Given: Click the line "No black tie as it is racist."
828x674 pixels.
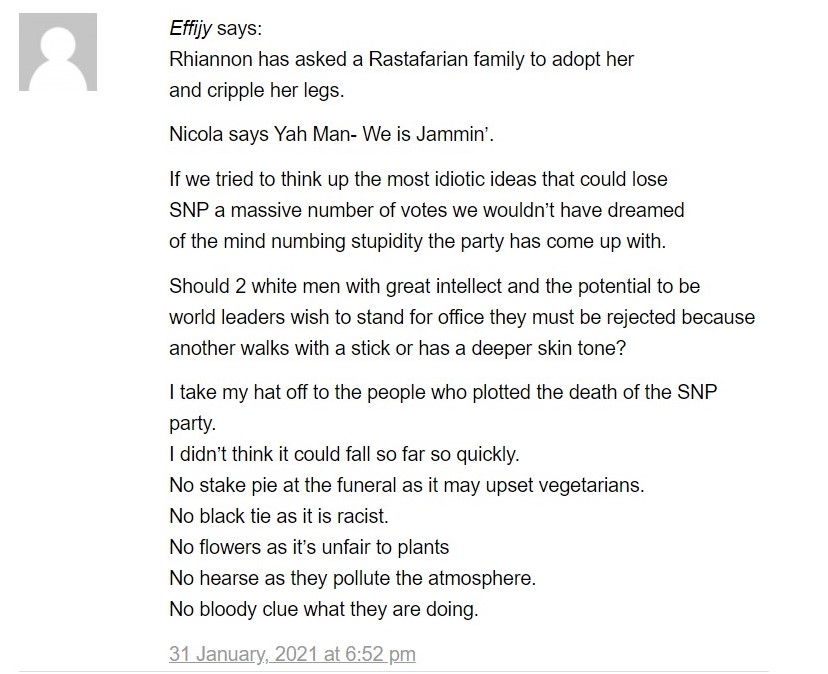Looking at the screenshot, I should coord(279,516).
